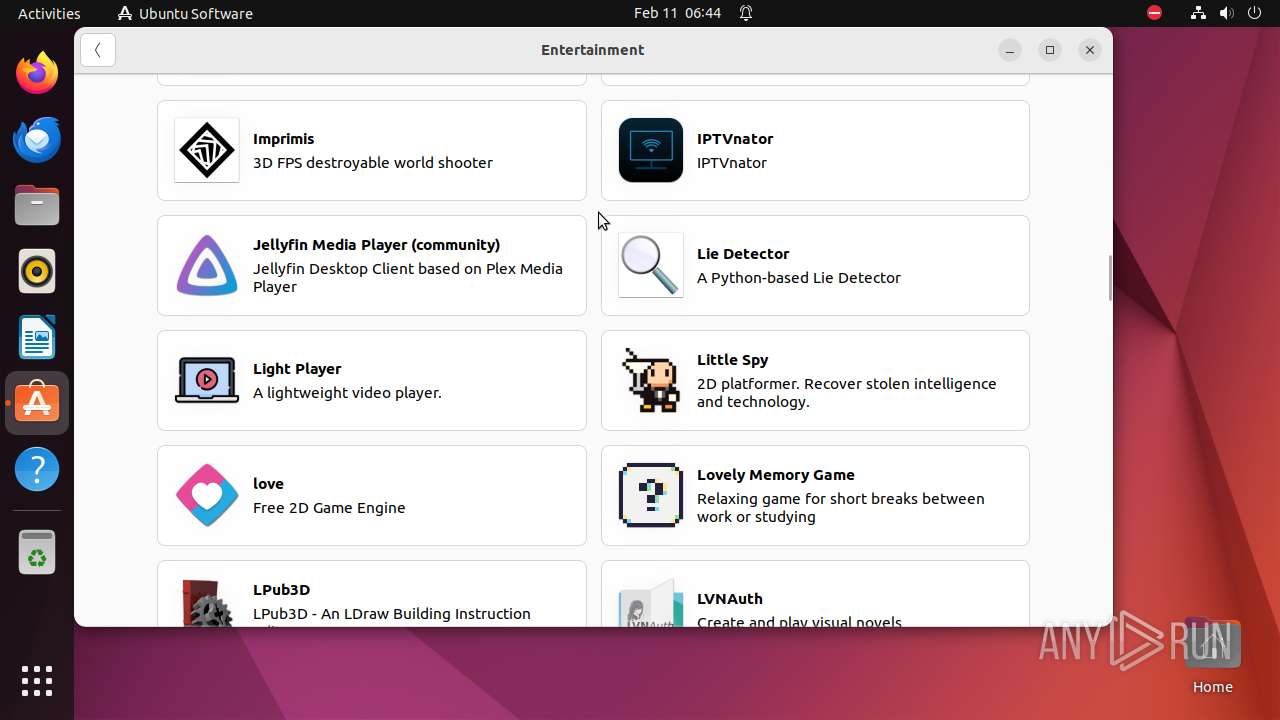Open the LVNAuth title text
This screenshot has width=1280, height=720.
click(x=729, y=599)
